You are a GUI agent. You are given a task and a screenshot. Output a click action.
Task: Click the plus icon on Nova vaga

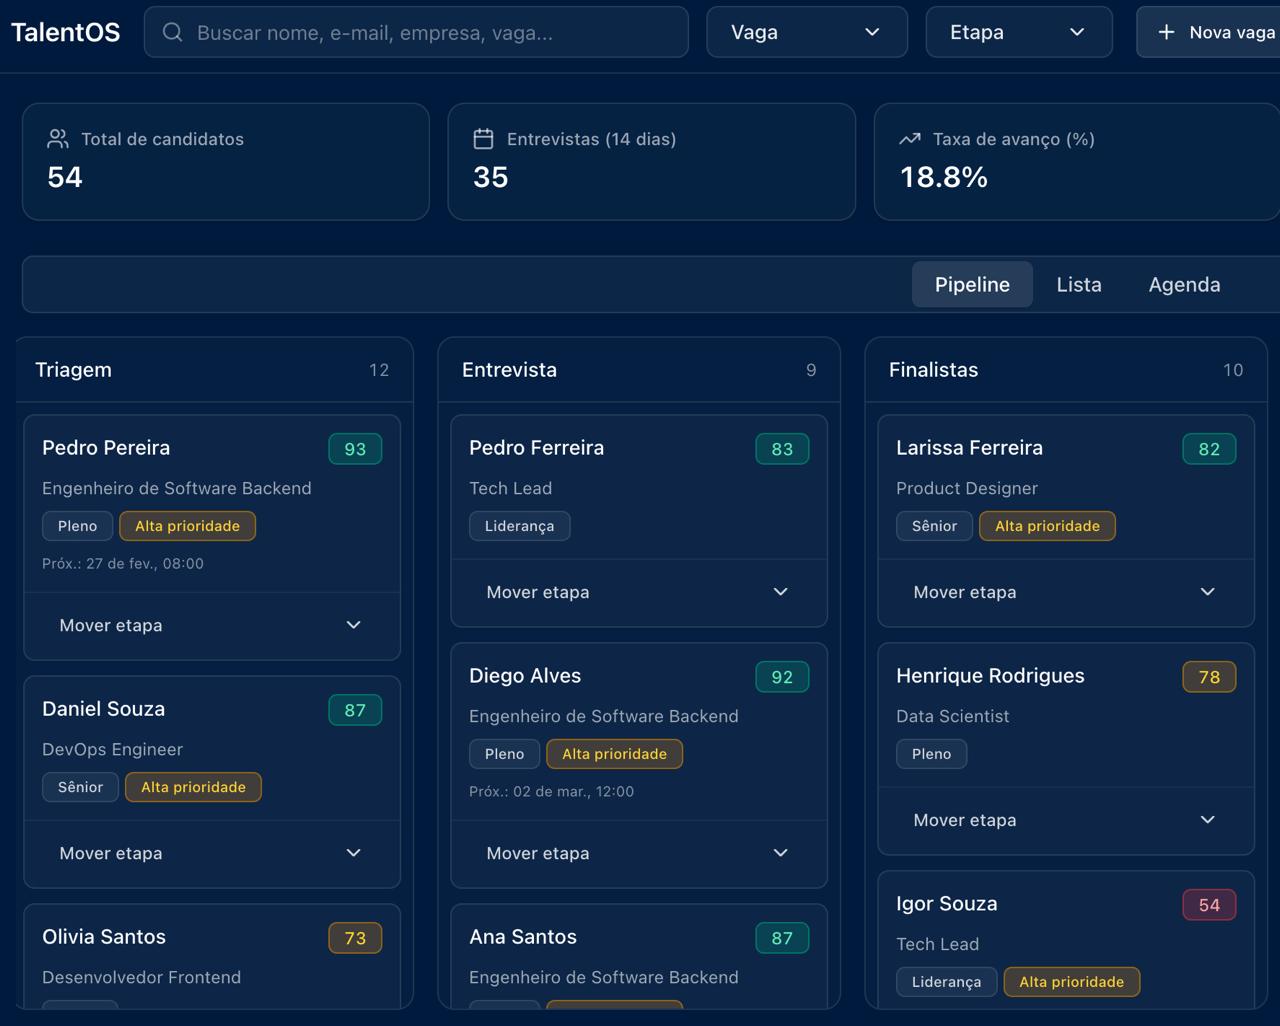tap(1166, 32)
